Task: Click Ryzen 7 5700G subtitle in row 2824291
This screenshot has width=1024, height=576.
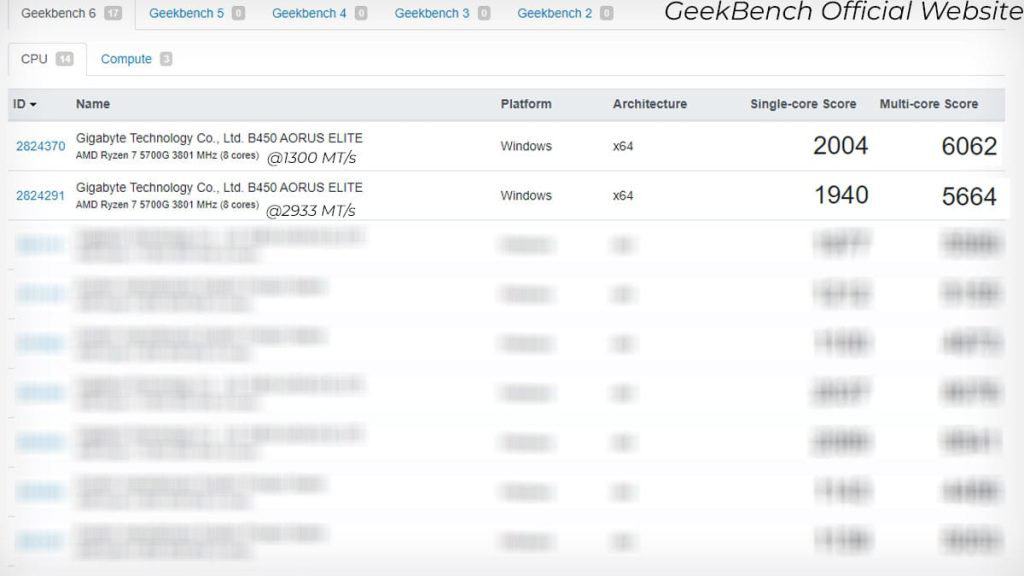Action: coord(167,204)
